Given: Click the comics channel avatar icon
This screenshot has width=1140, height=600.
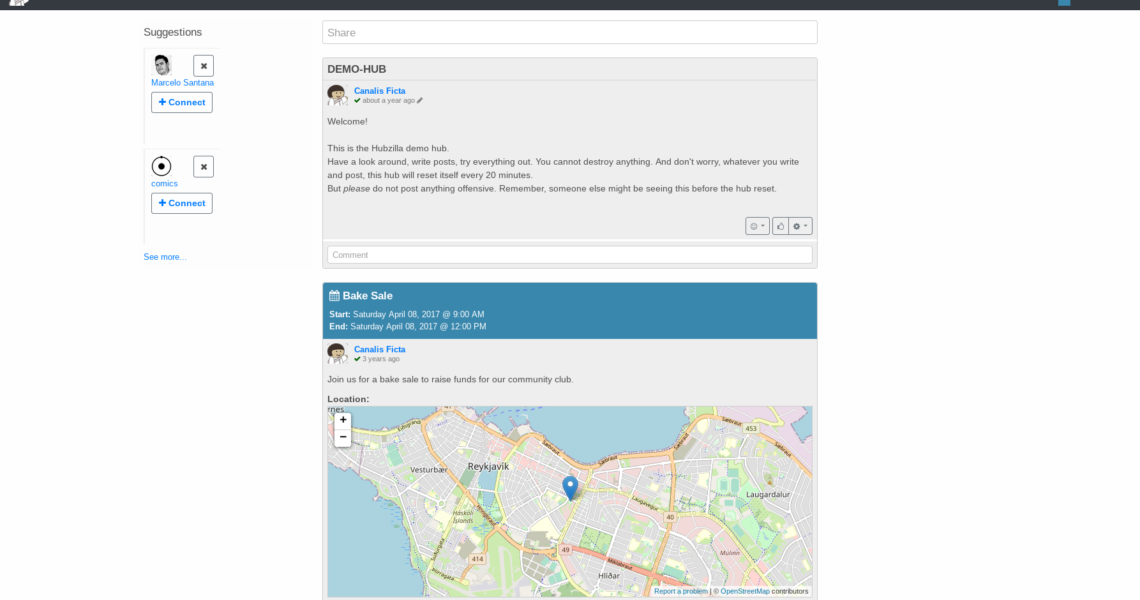Looking at the screenshot, I should point(162,166).
